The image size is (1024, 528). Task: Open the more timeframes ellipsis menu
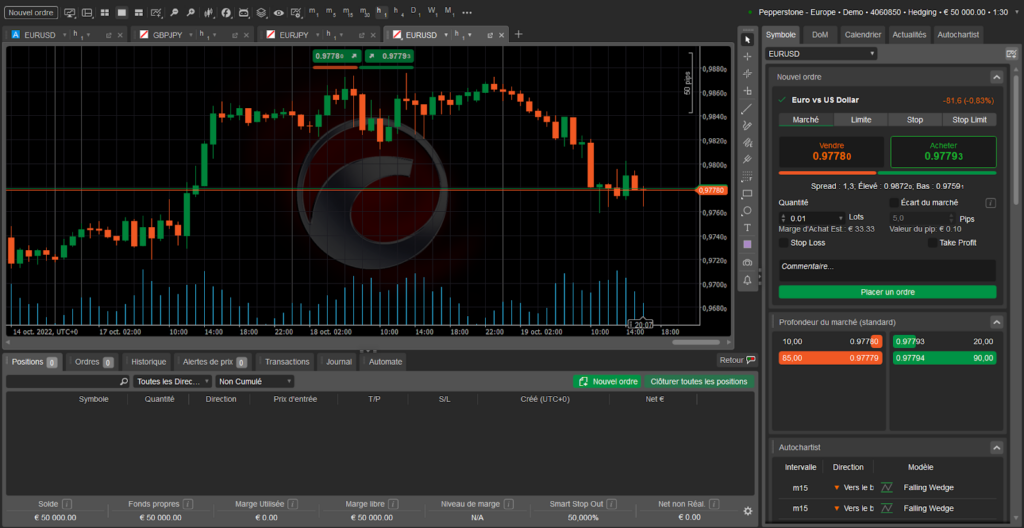click(467, 12)
